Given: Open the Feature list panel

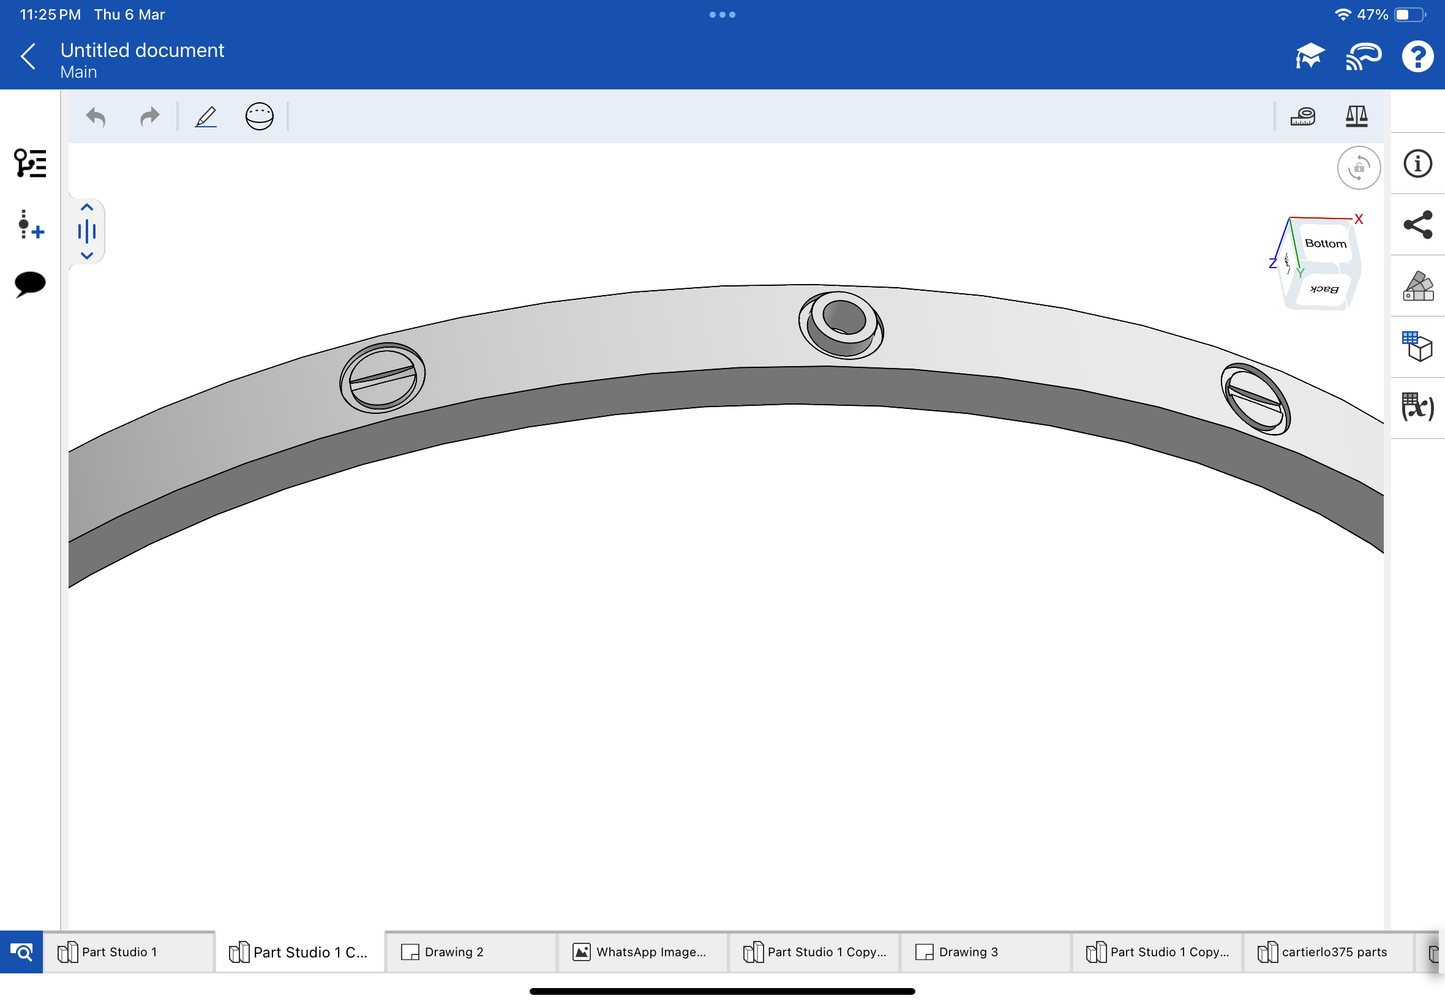Looking at the screenshot, I should 30,163.
